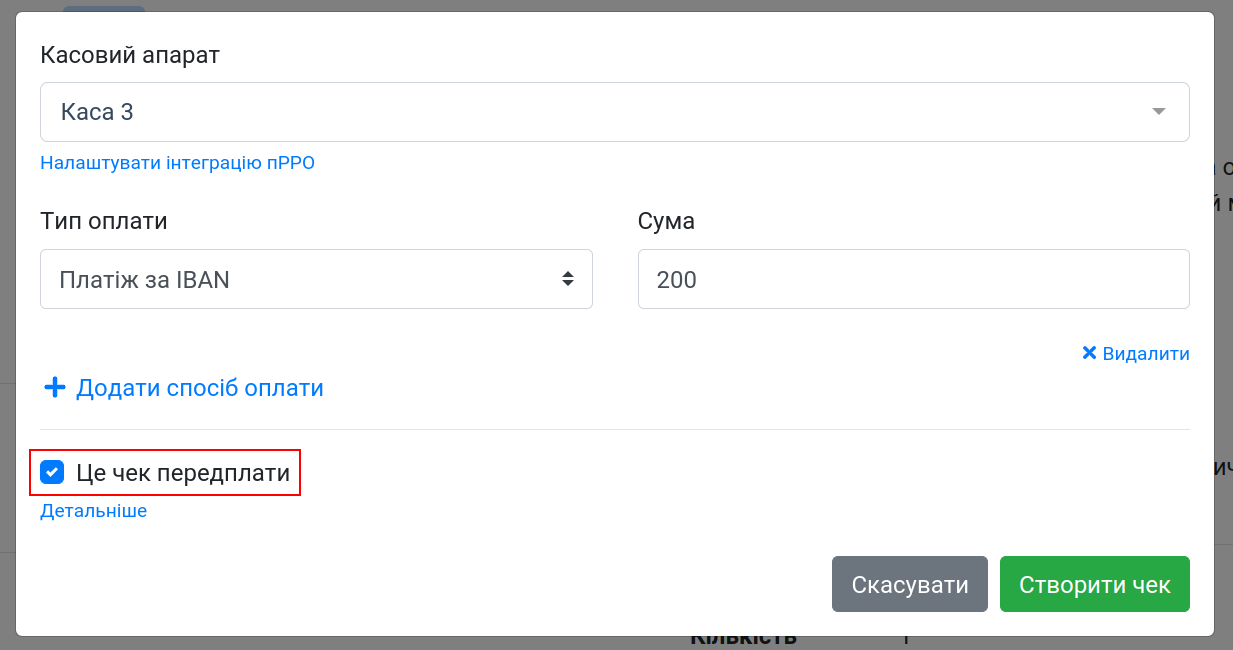Uncheck the Це чек передплати checkbox
The image size is (1233, 650).
52,472
